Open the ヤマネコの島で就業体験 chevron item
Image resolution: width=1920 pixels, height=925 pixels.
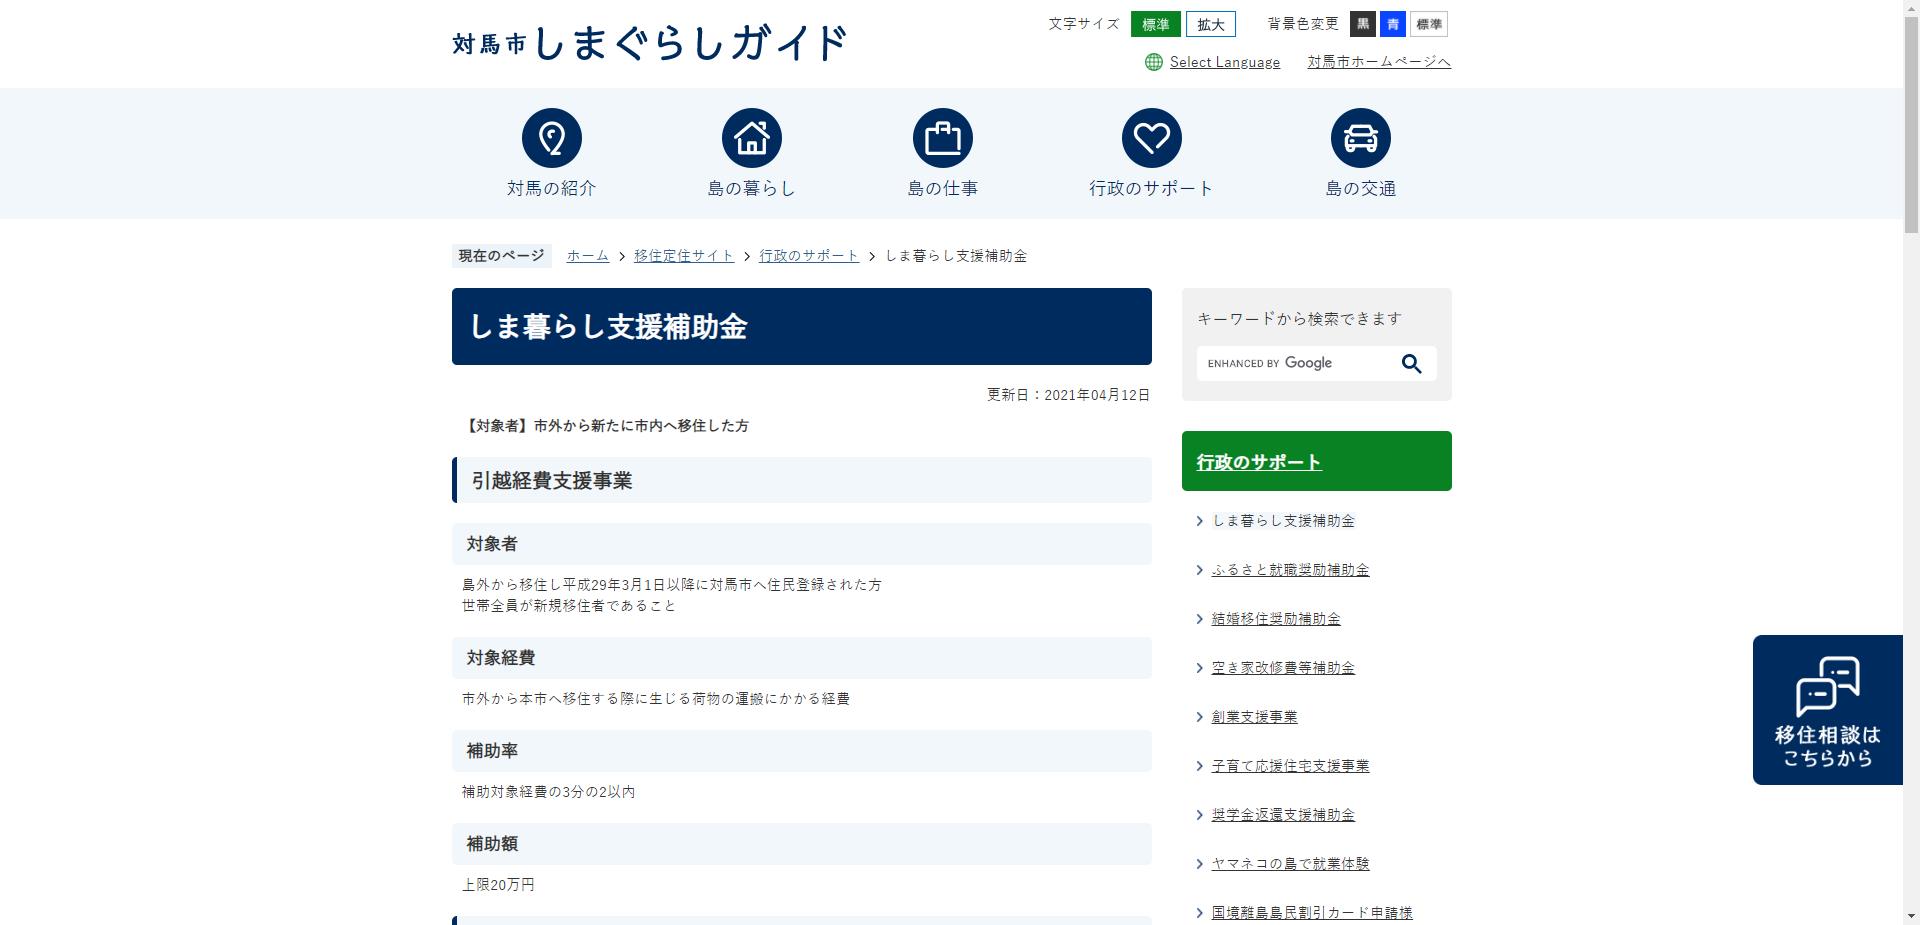(1291, 863)
